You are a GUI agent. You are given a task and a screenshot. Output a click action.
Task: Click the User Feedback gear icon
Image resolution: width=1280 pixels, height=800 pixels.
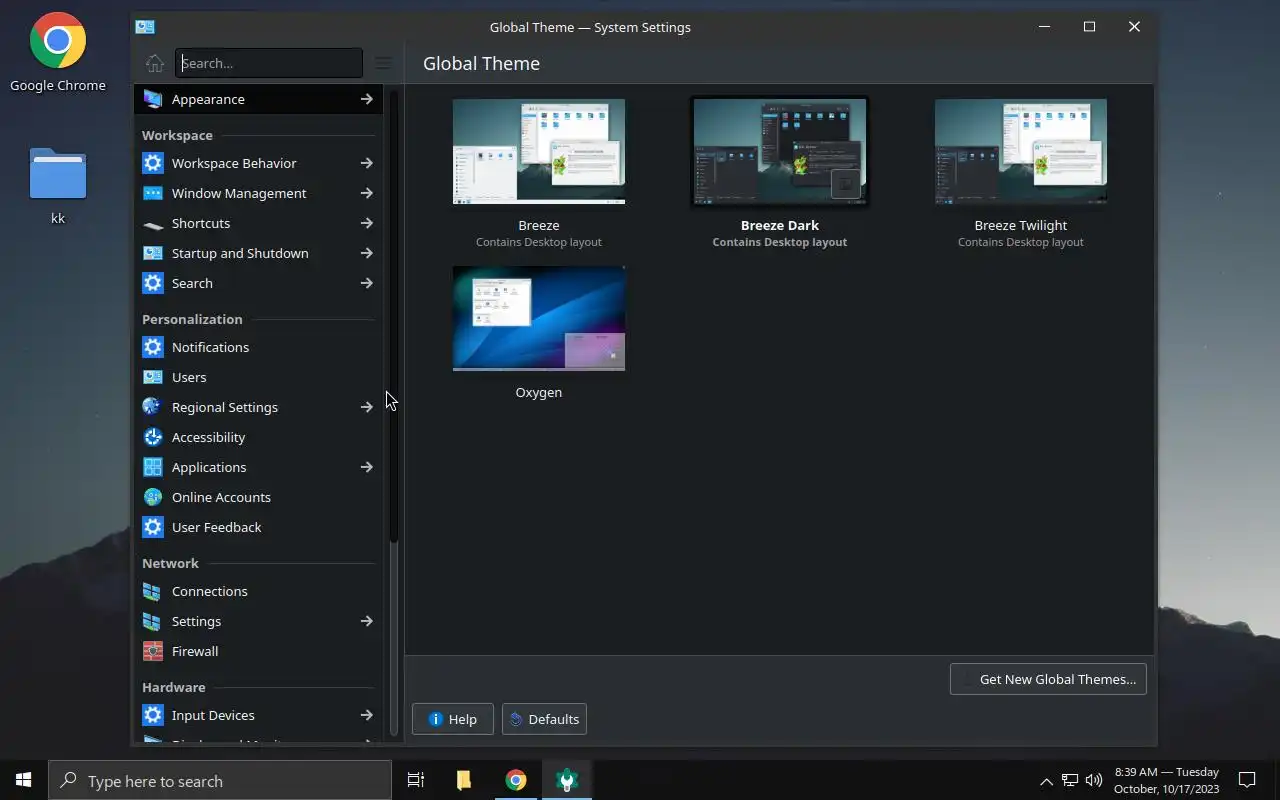[x=152, y=527]
